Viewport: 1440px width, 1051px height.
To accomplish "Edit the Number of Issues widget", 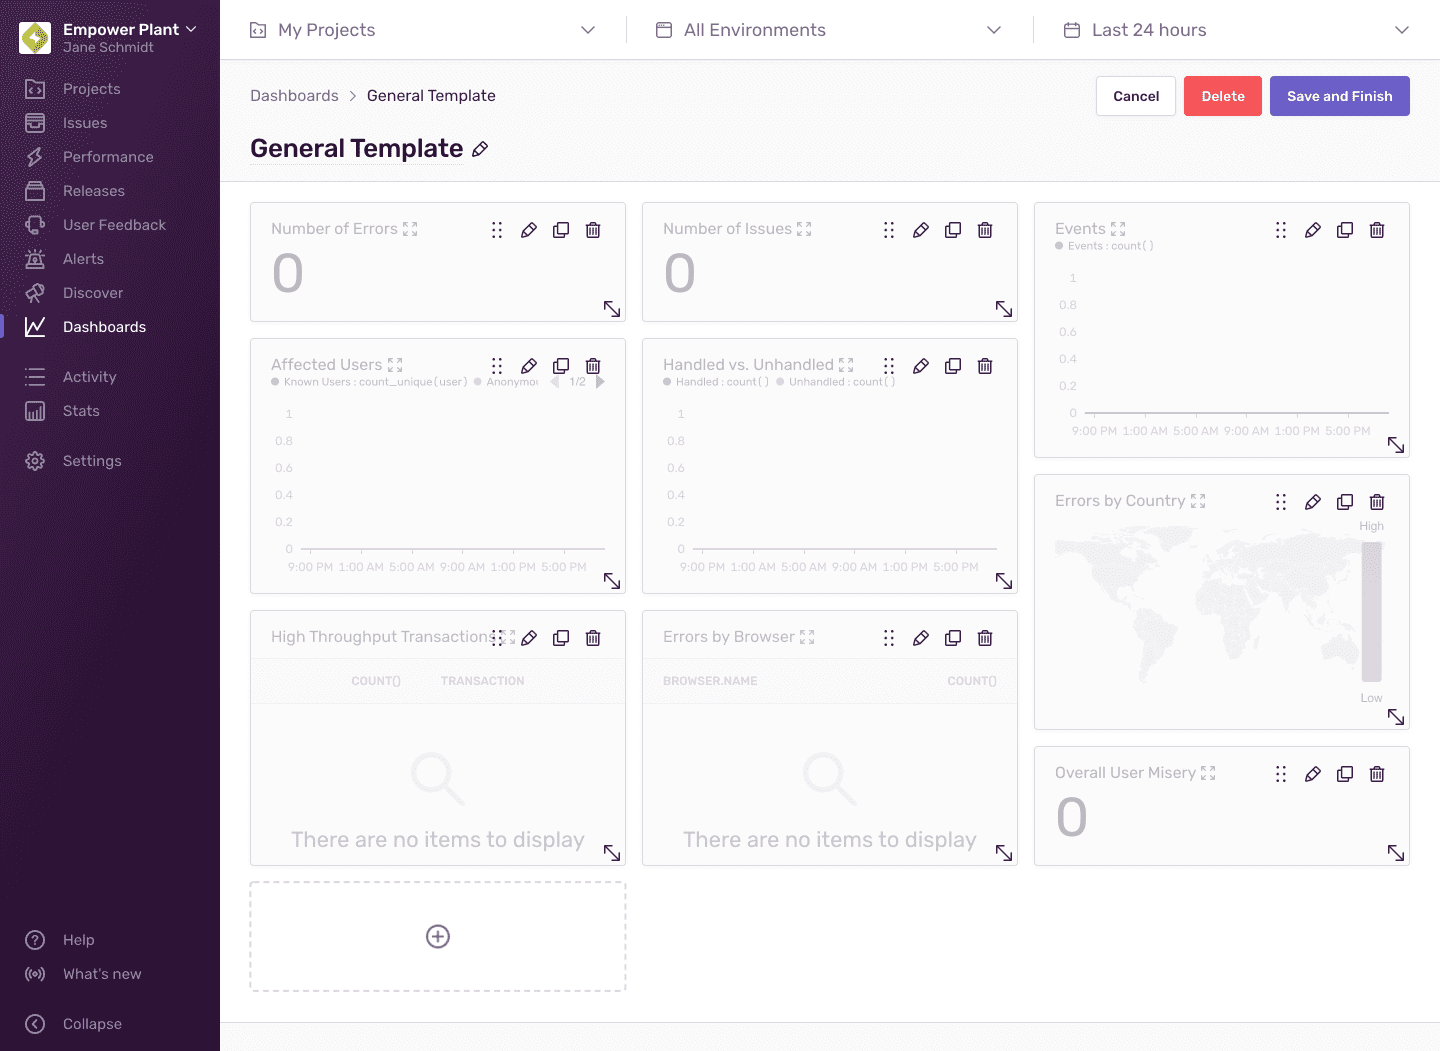I will (921, 230).
